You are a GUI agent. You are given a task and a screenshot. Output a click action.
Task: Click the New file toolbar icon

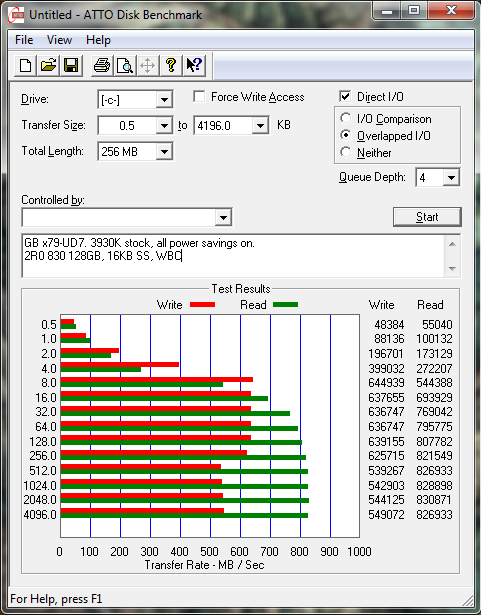pyautogui.click(x=26, y=65)
